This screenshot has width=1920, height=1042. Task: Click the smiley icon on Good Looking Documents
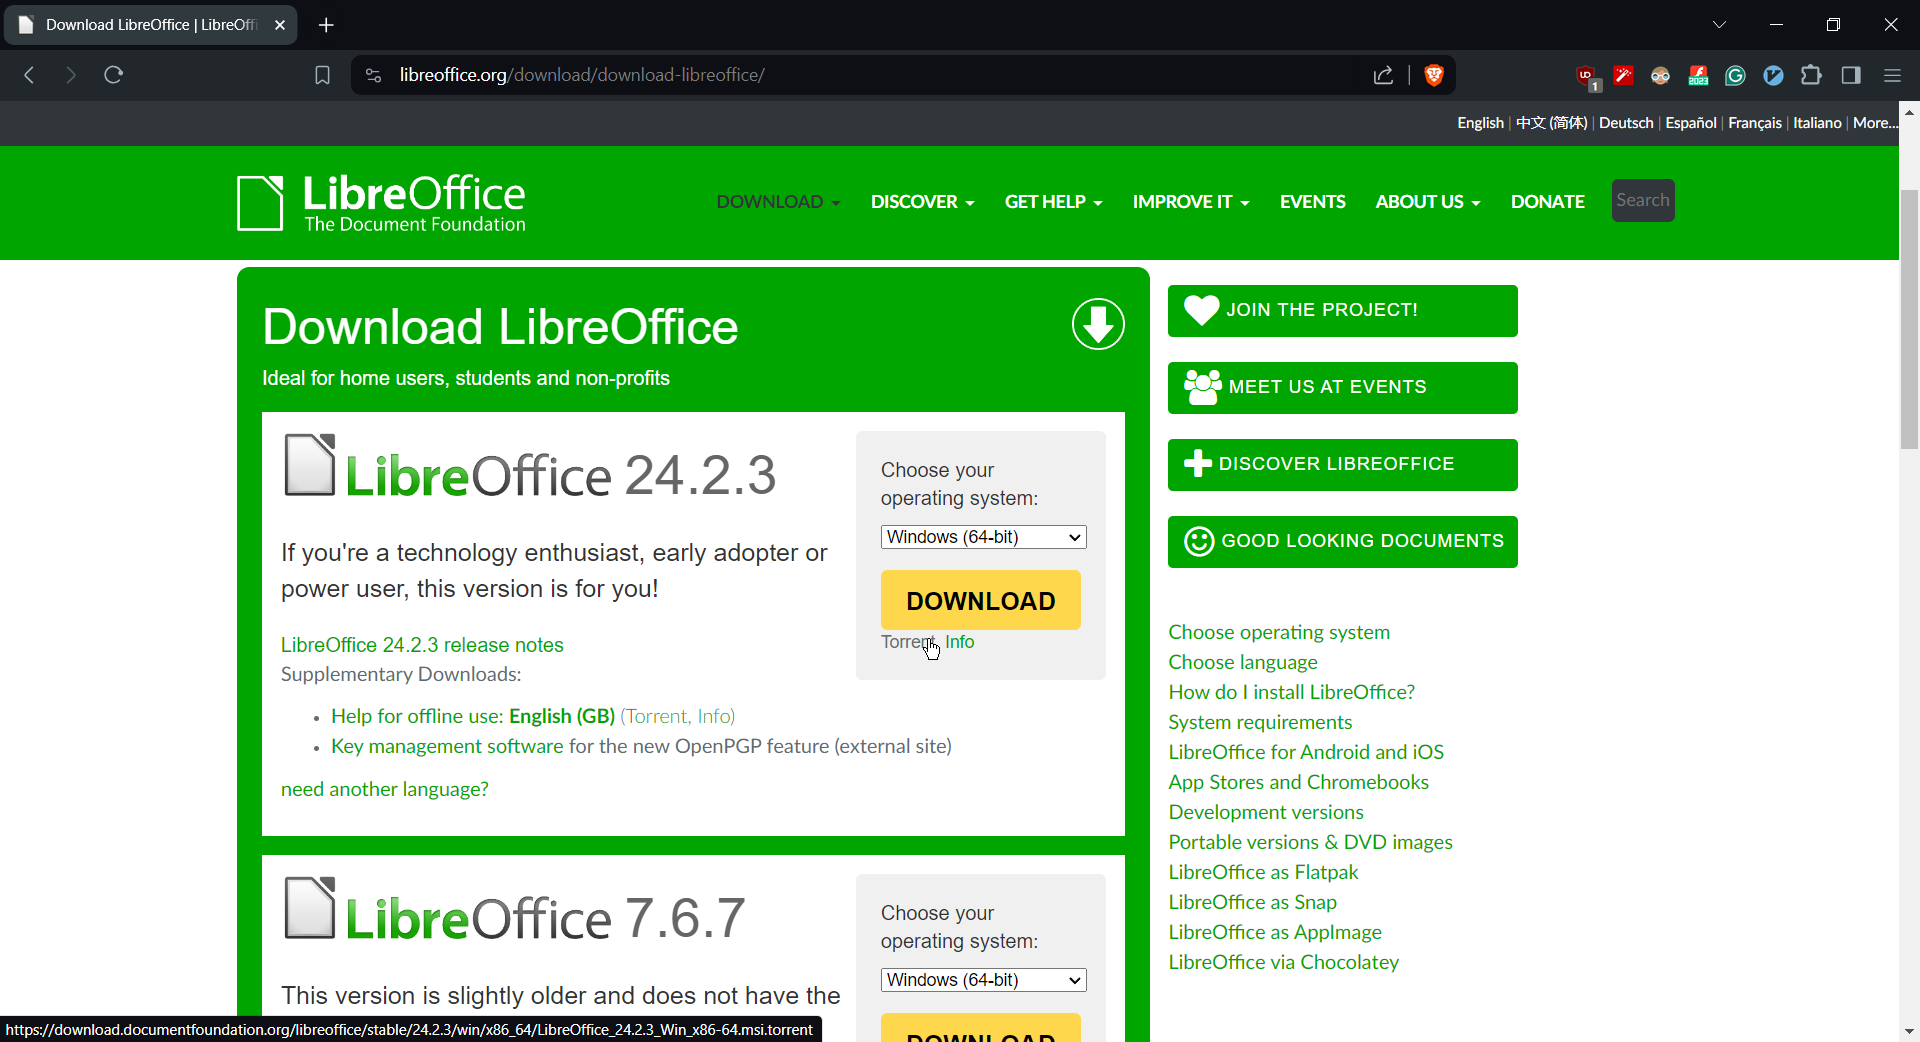click(1199, 541)
